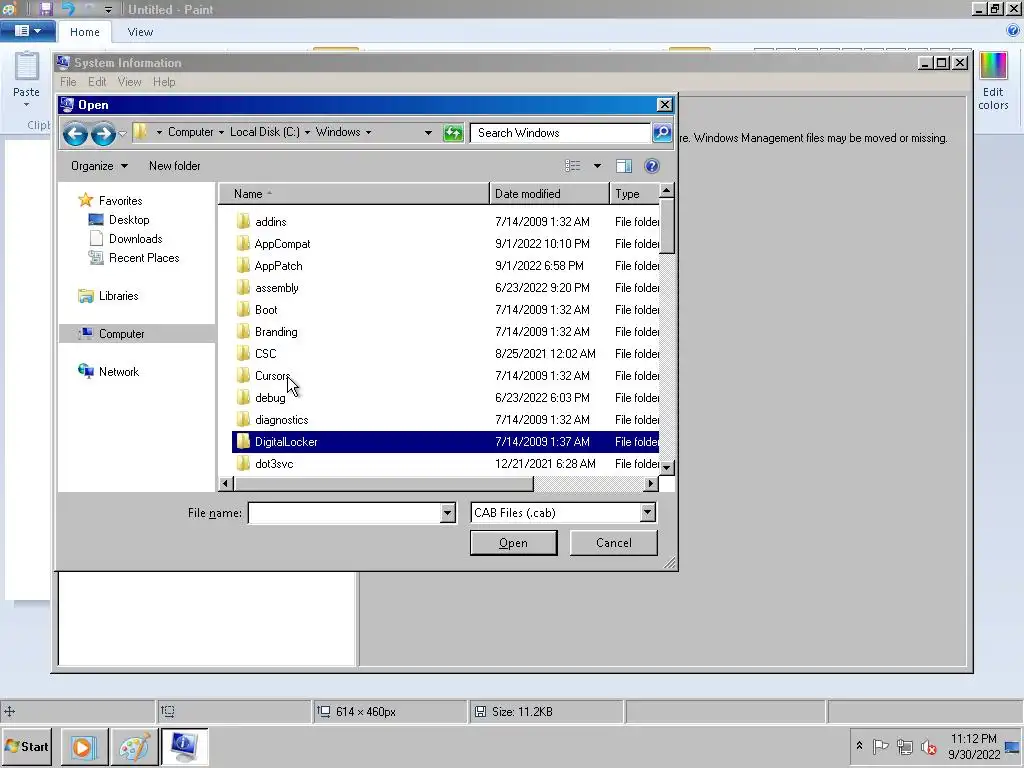
Task: Toggle the preview pane icon
Action: point(624,166)
